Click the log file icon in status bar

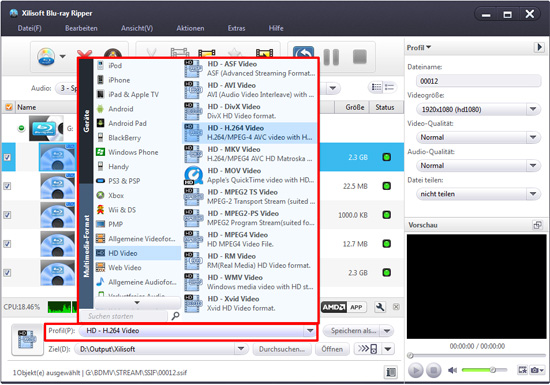pos(391,372)
